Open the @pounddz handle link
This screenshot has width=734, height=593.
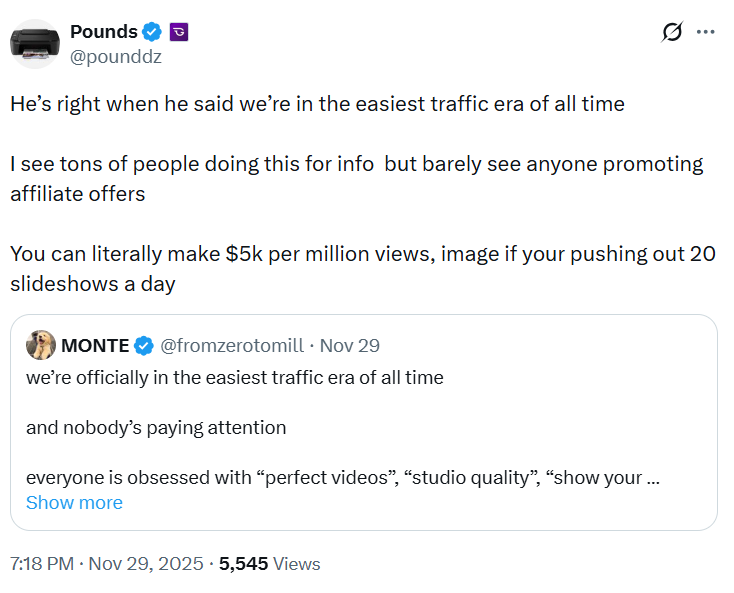(116, 57)
